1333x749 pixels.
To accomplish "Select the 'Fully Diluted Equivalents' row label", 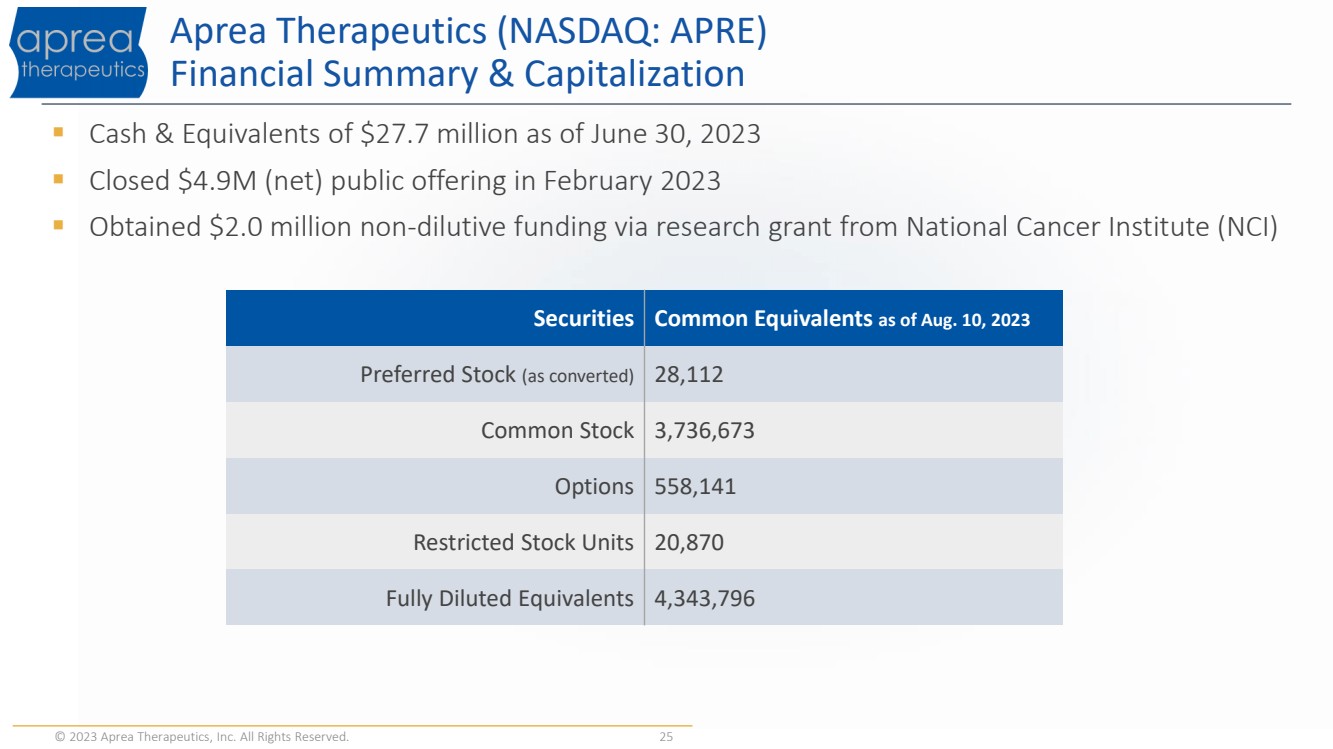I will 510,599.
